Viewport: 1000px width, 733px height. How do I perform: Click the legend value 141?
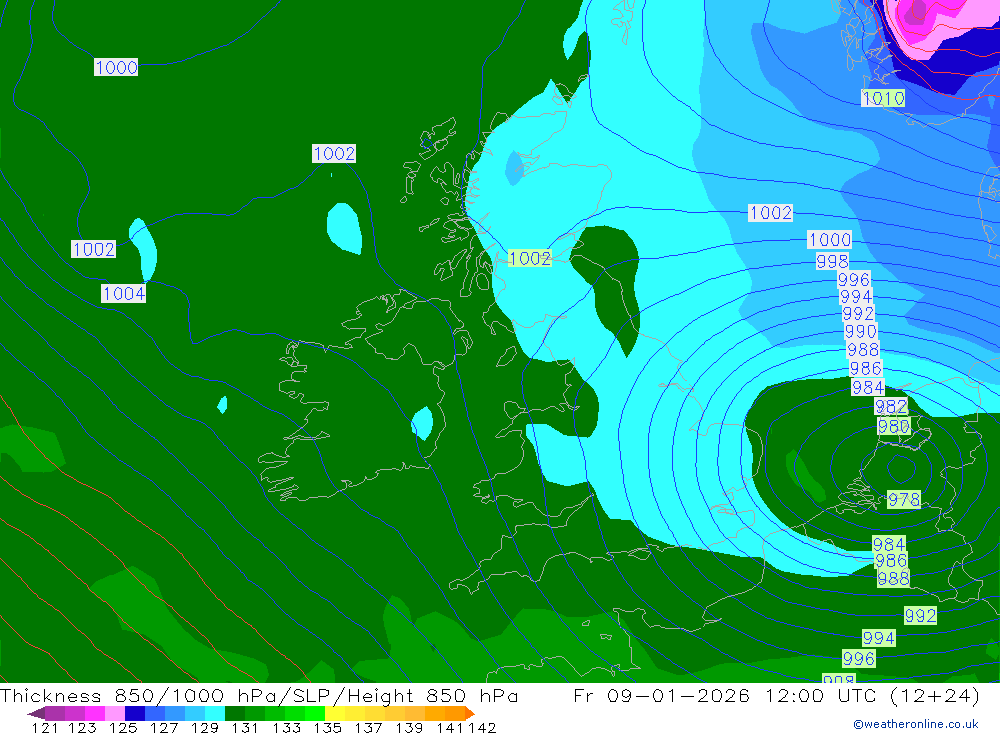[x=450, y=727]
